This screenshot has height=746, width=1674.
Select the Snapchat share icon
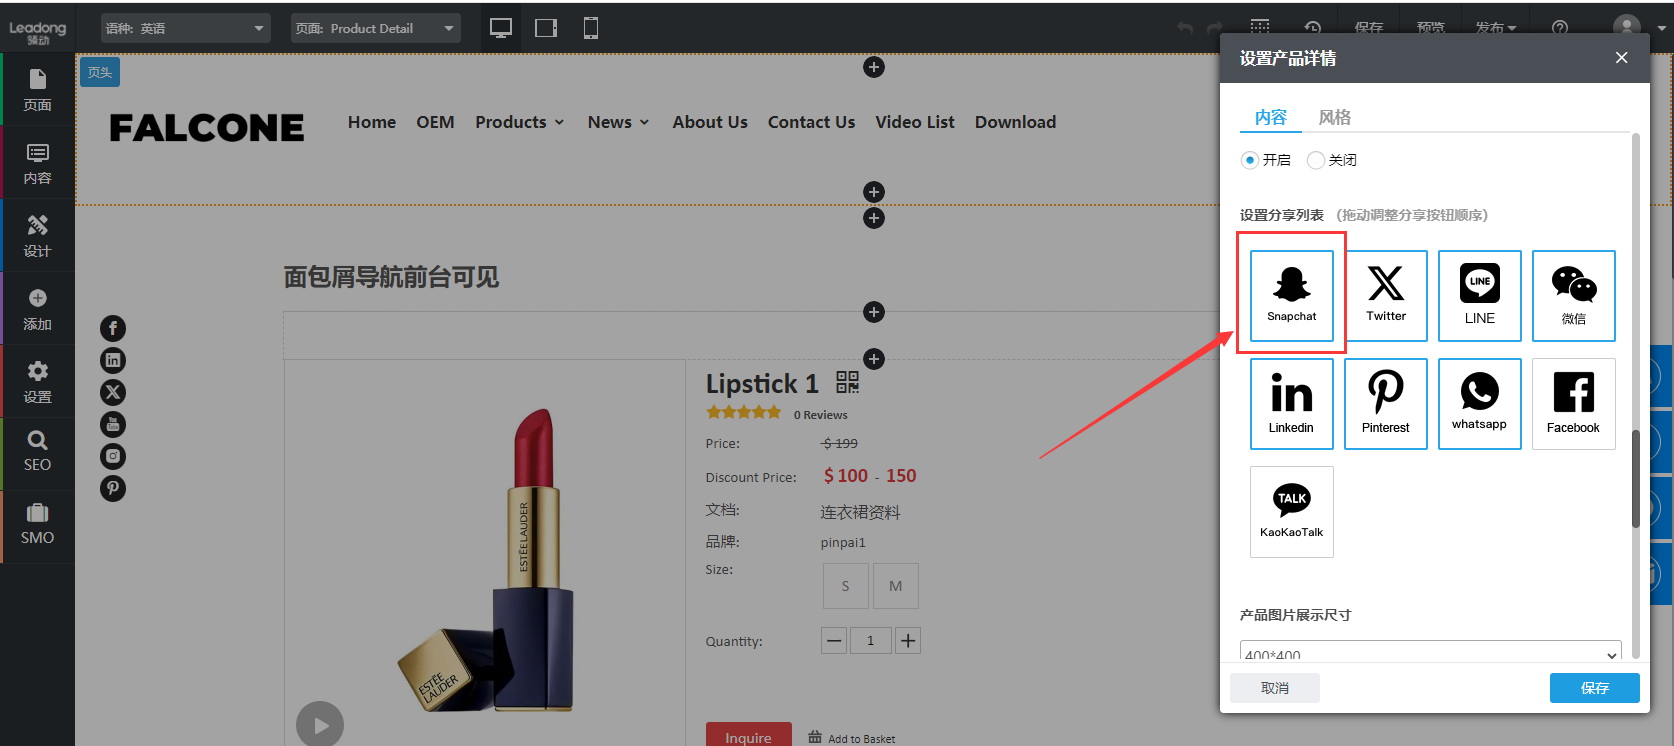(x=1291, y=295)
